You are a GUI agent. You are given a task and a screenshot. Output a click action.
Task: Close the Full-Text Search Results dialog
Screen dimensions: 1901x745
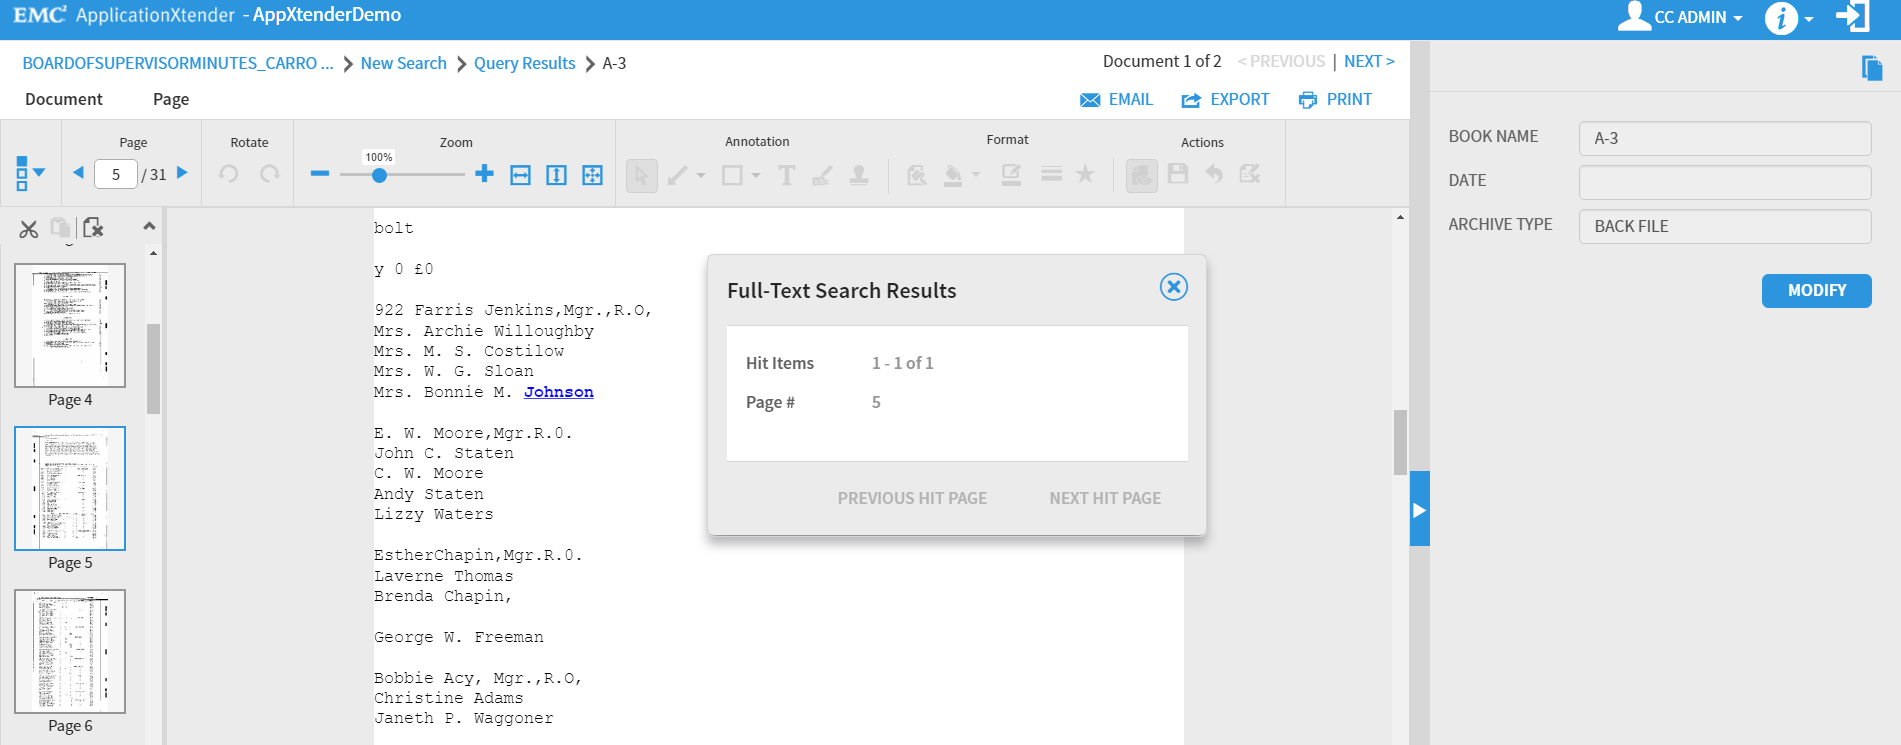pos(1174,287)
